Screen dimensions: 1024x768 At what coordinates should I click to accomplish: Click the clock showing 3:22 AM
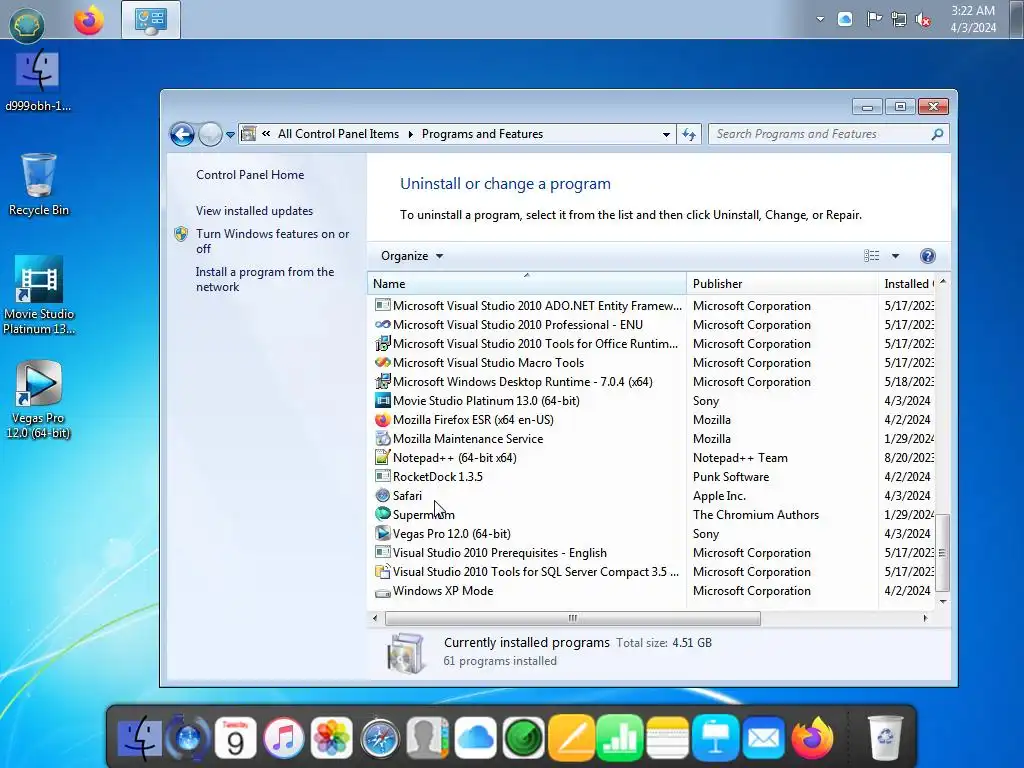pos(973,19)
